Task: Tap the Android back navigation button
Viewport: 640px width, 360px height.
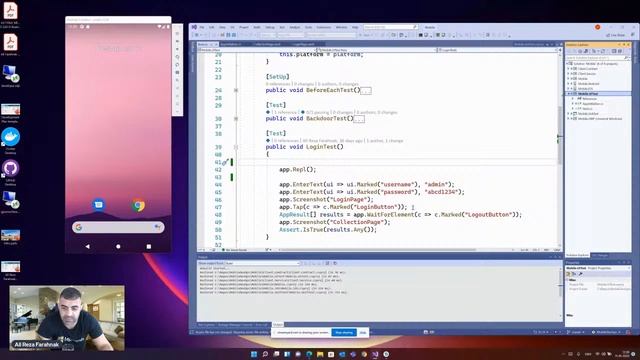Action: (x=87, y=247)
